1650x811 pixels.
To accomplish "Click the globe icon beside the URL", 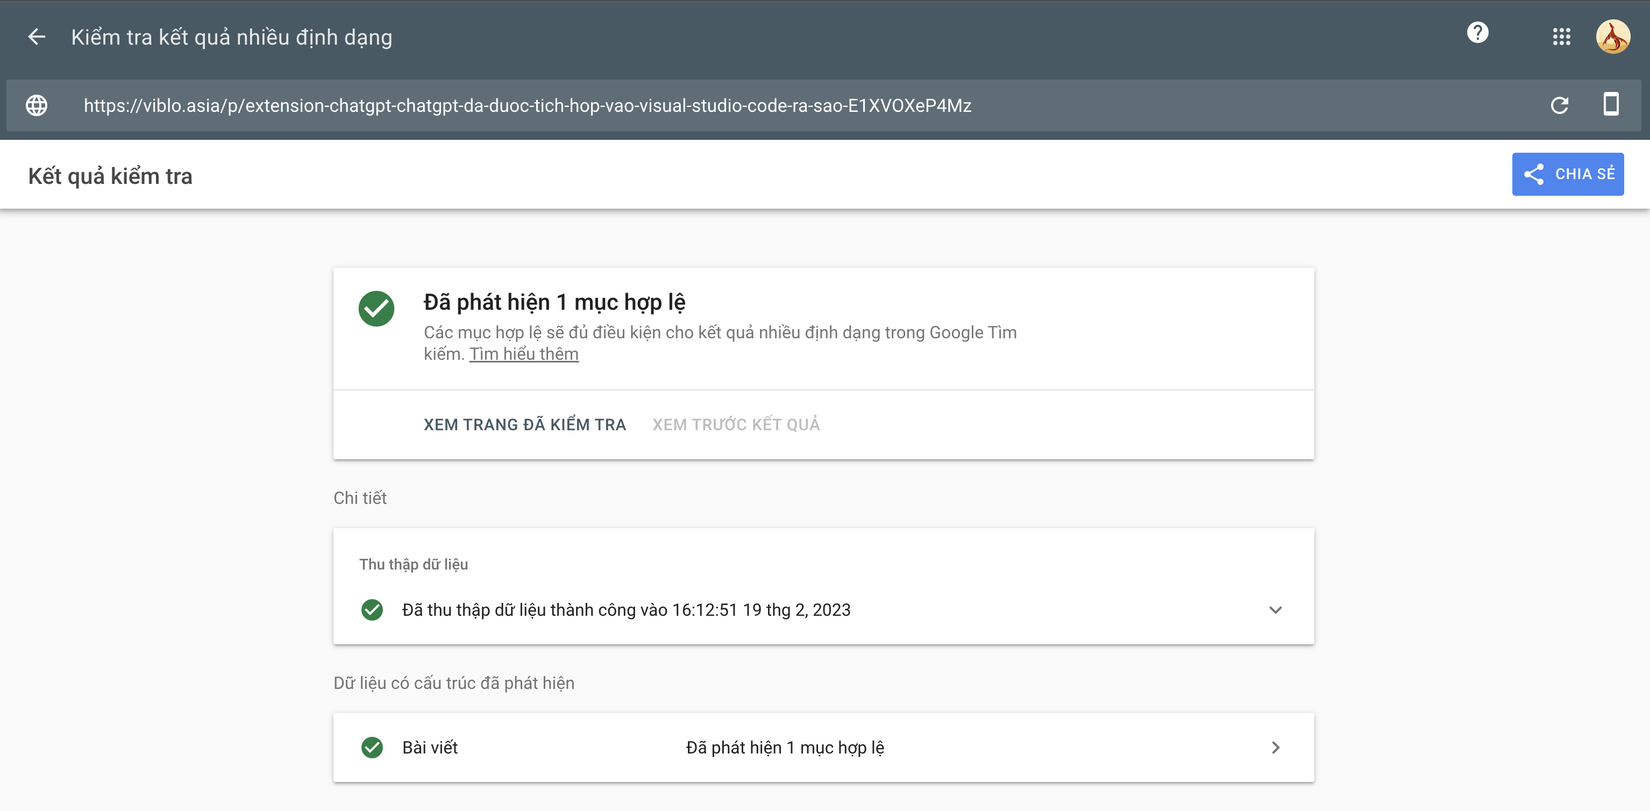I will (37, 106).
